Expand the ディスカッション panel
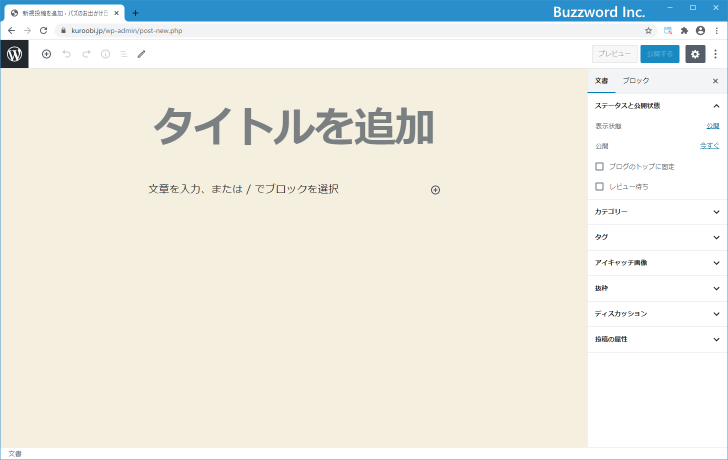 tap(657, 314)
